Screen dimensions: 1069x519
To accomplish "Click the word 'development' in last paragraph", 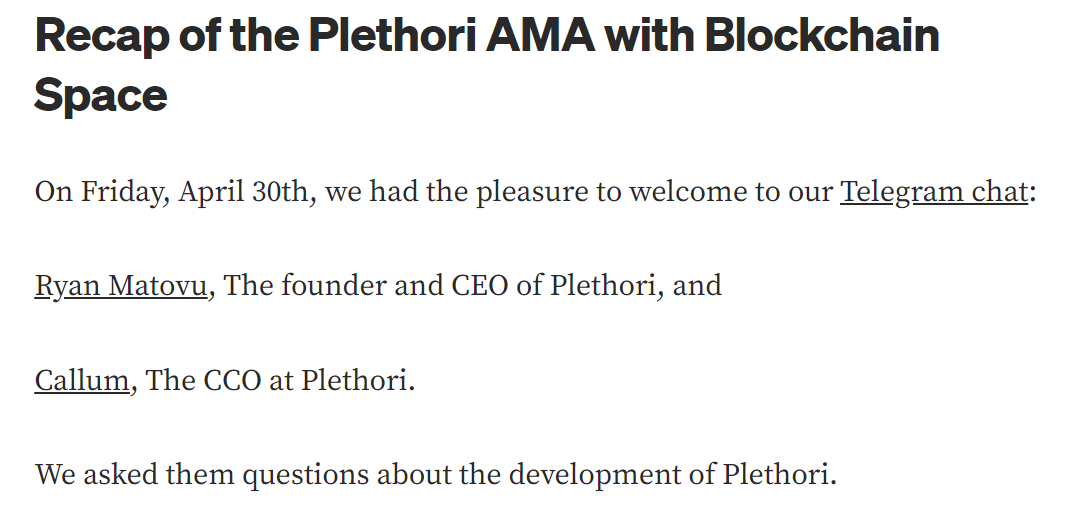I will click(570, 474).
